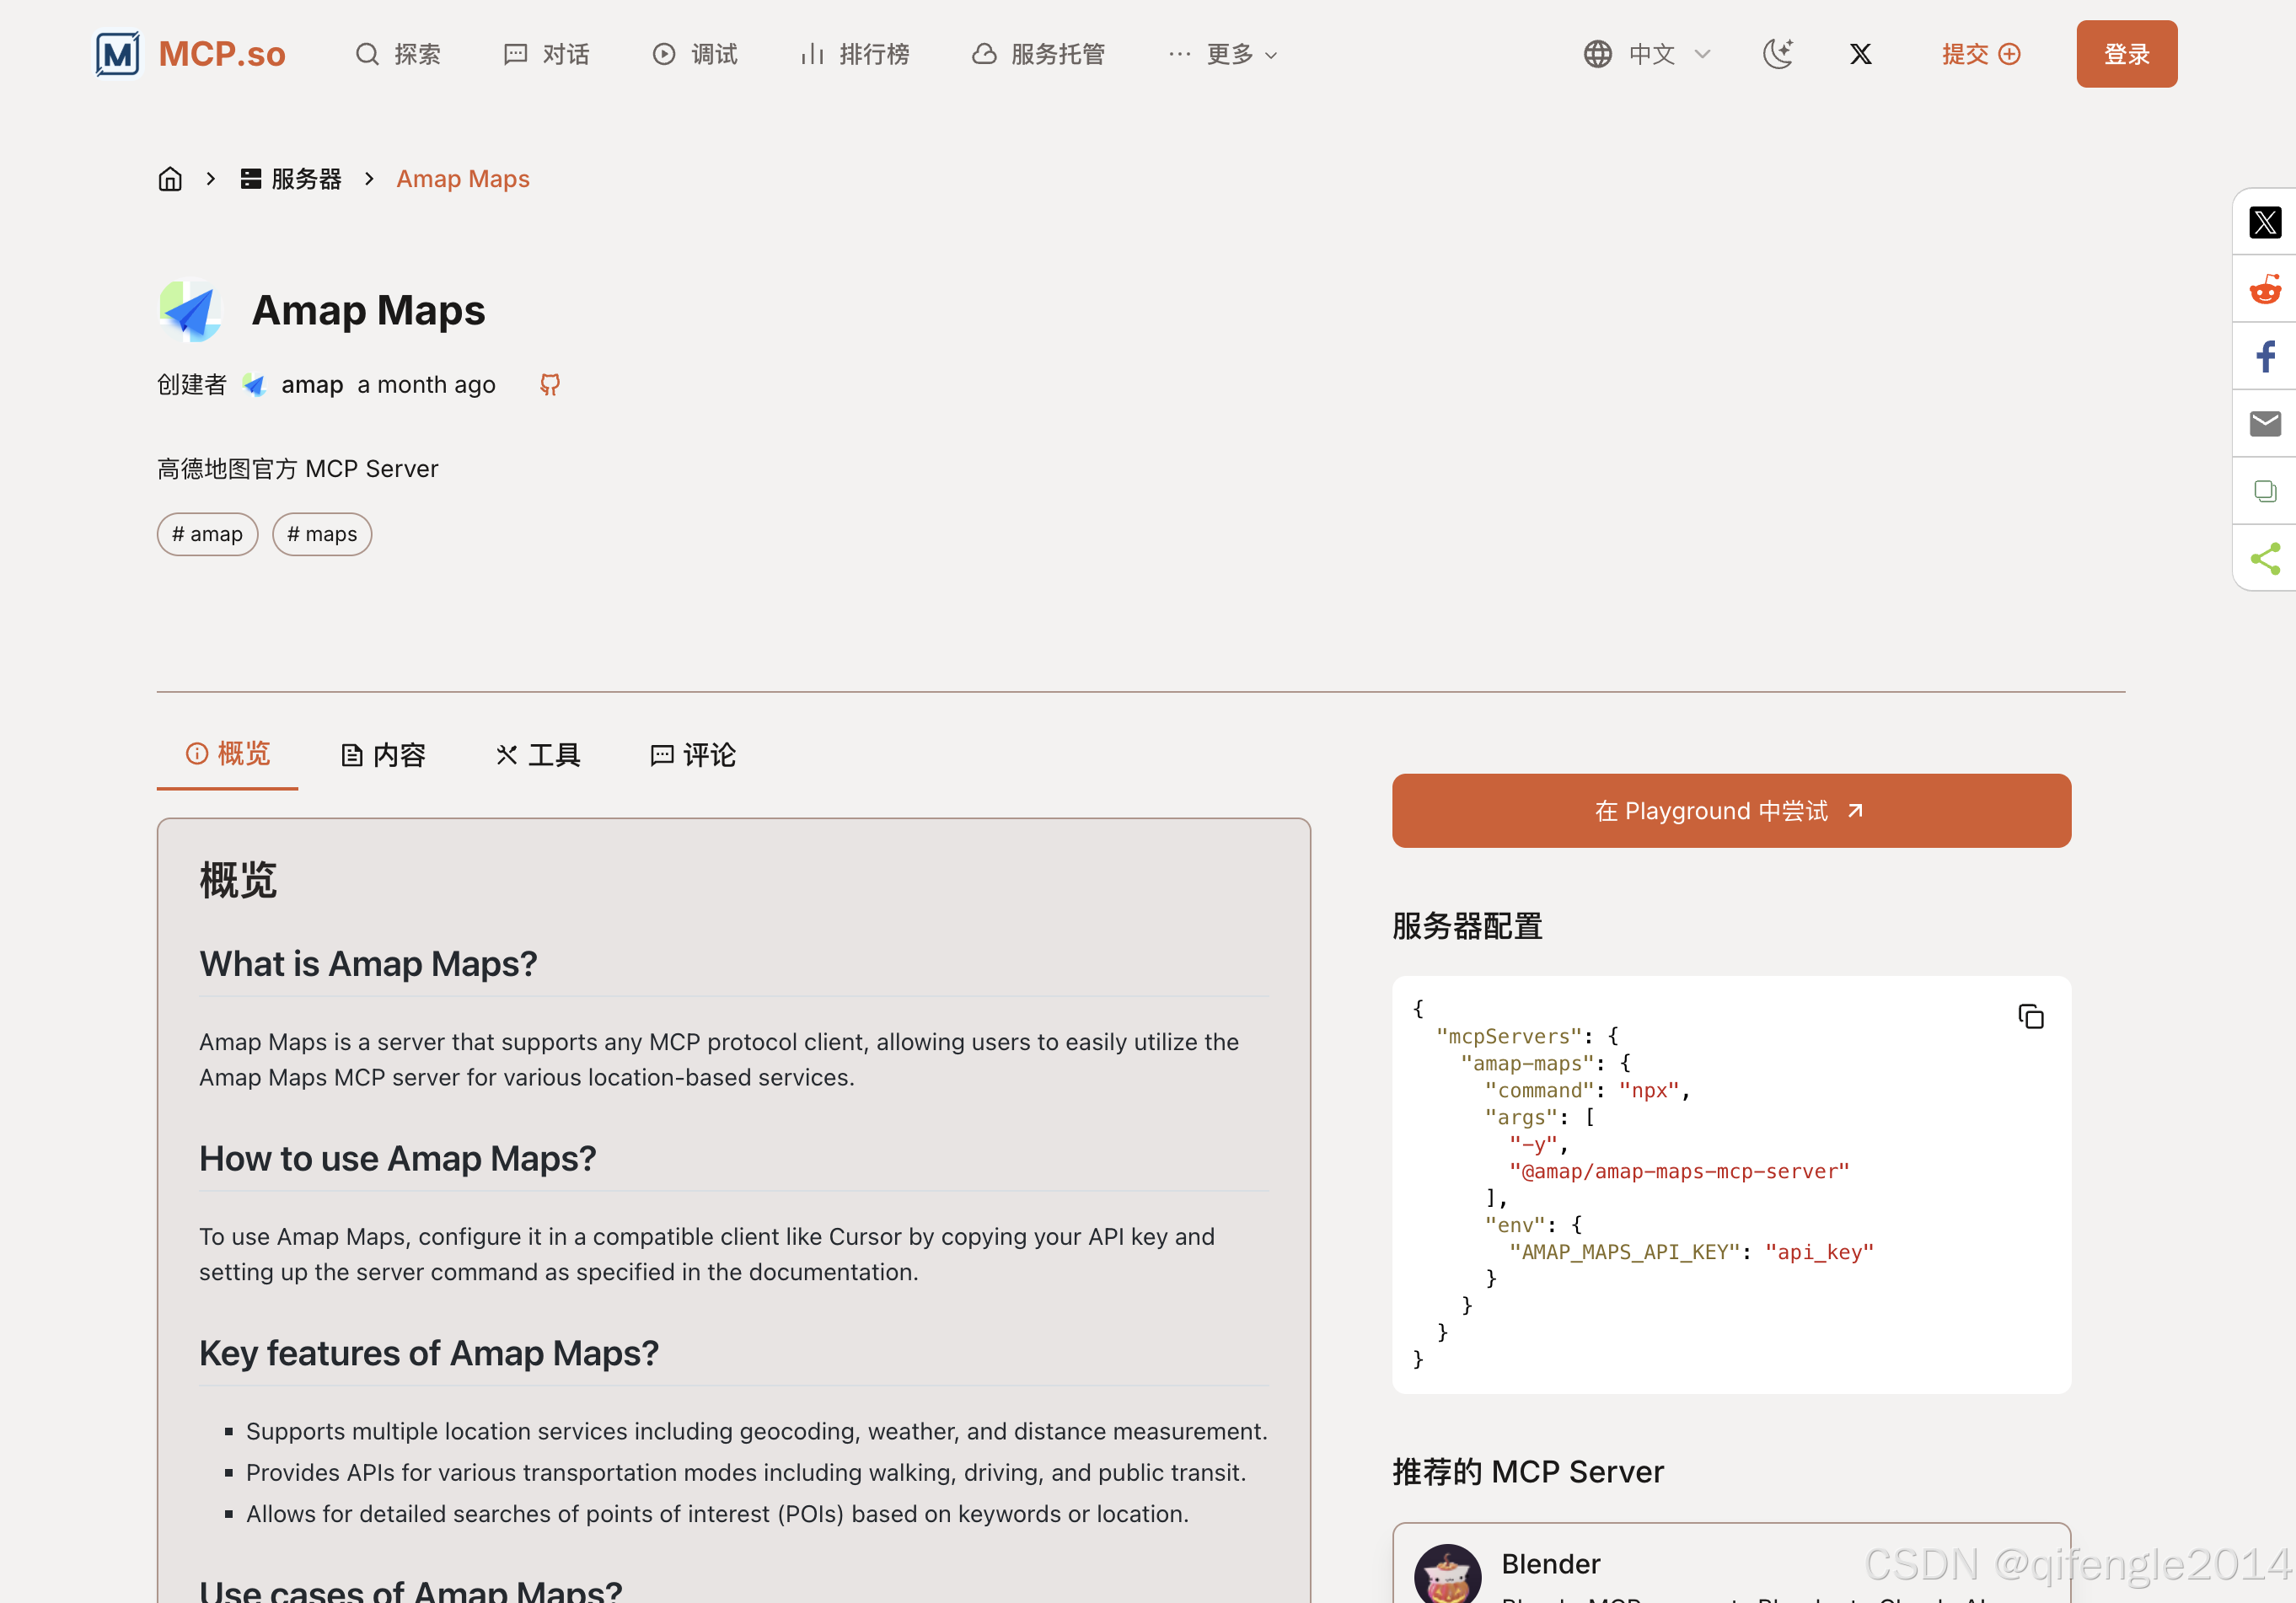
Task: Click the home breadcrumb icon
Action: [170, 179]
